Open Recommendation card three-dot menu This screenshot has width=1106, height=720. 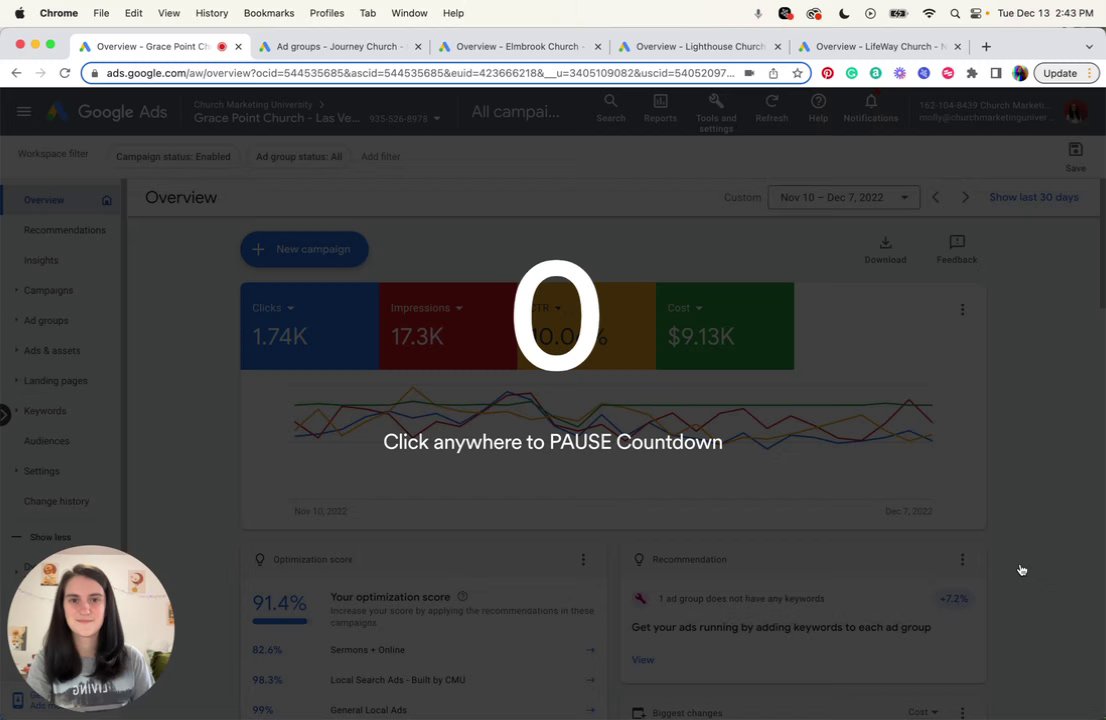coord(962,559)
